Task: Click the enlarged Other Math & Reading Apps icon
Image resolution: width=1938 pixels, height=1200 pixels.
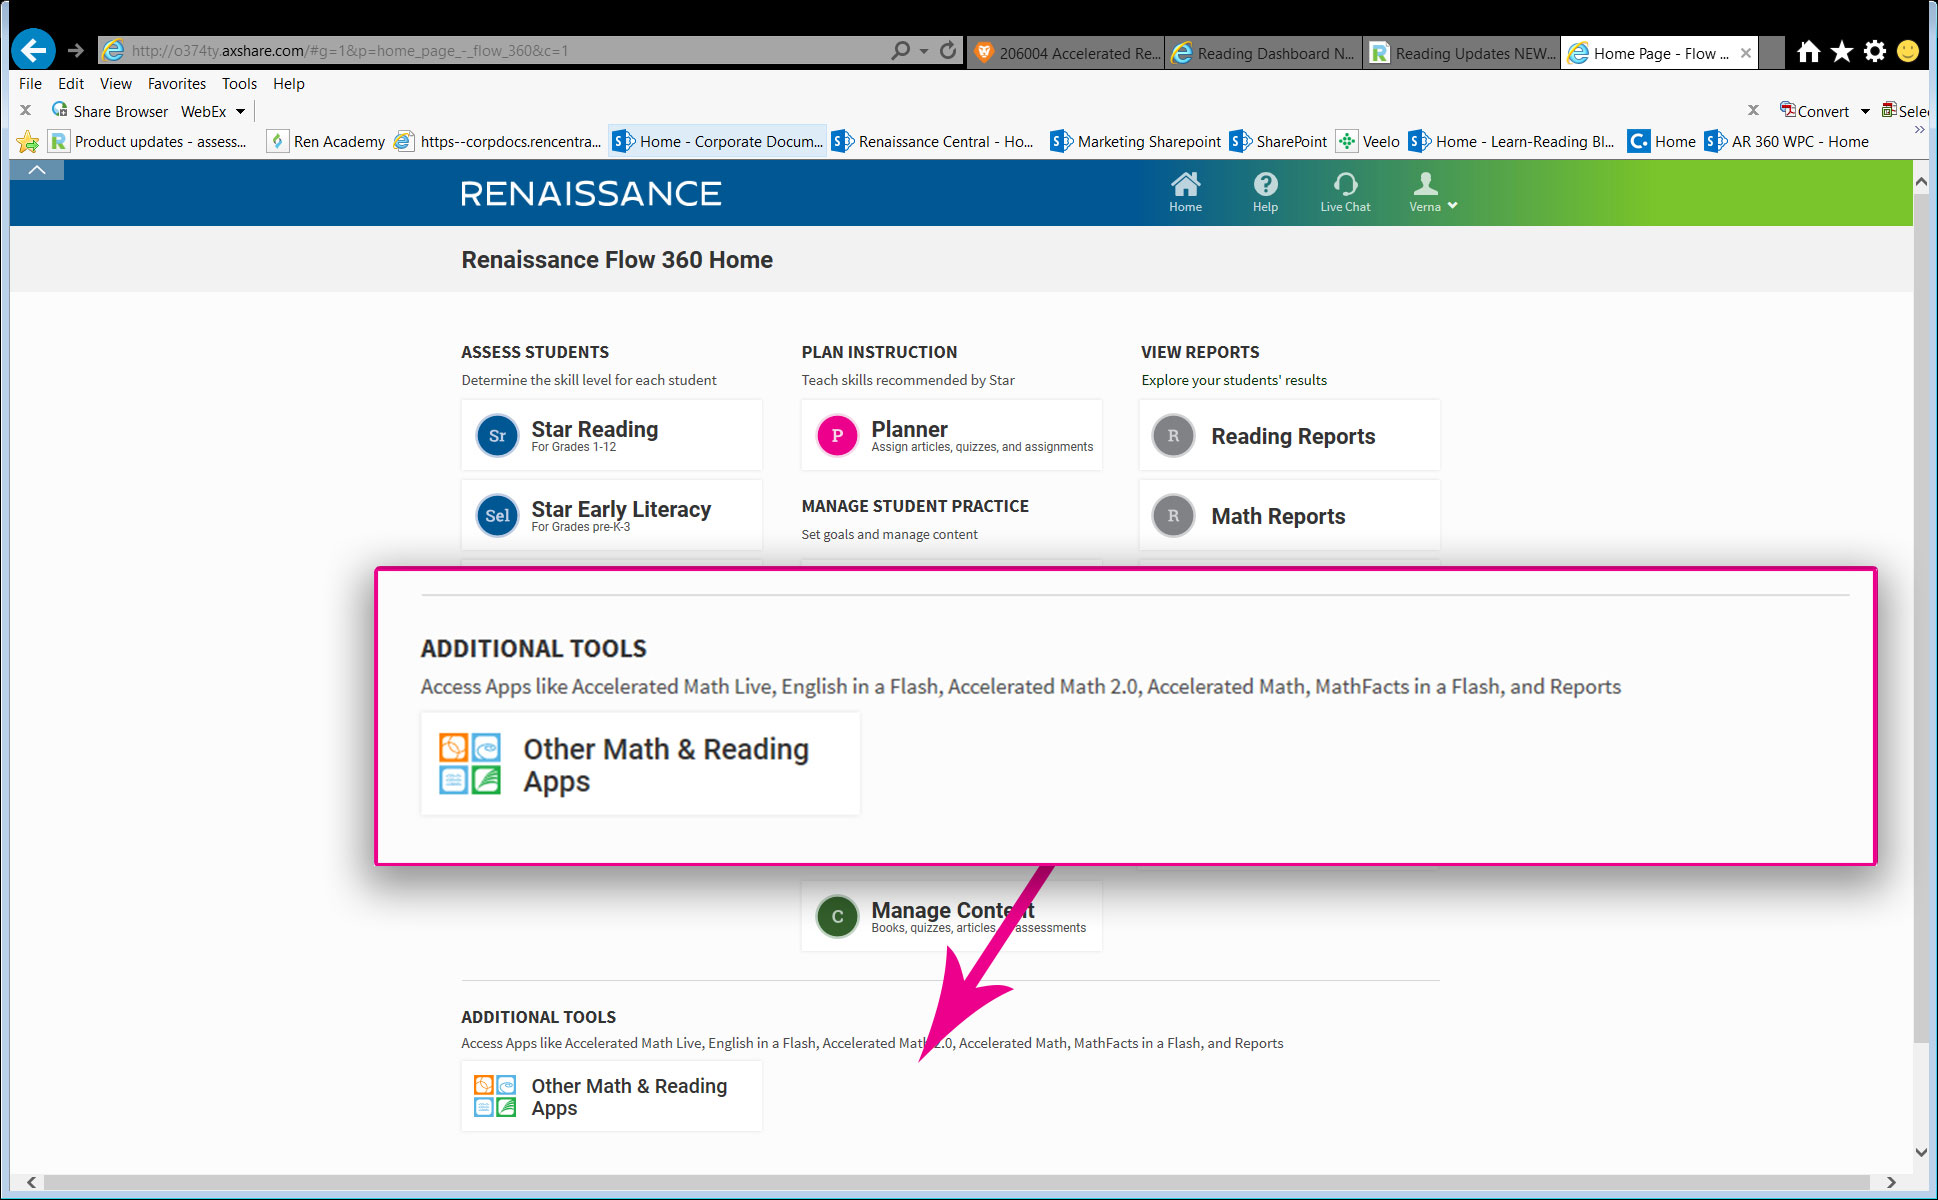Action: (470, 764)
